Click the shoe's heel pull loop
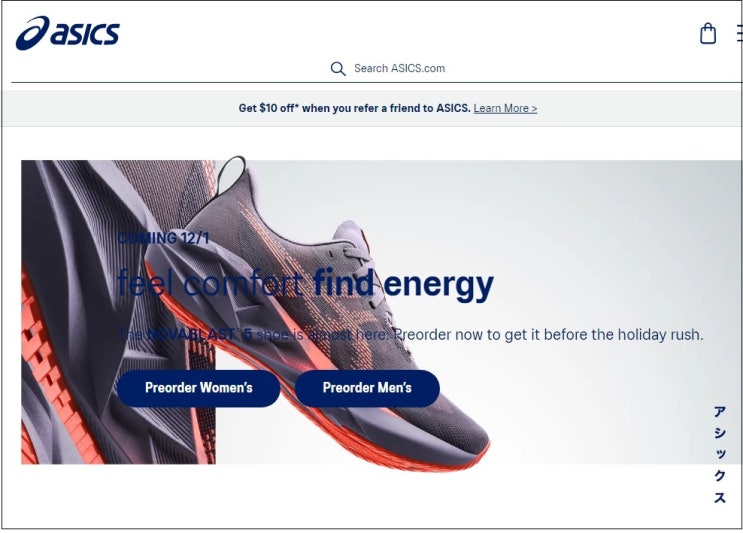Viewport: 743px width, 533px height. [231, 174]
